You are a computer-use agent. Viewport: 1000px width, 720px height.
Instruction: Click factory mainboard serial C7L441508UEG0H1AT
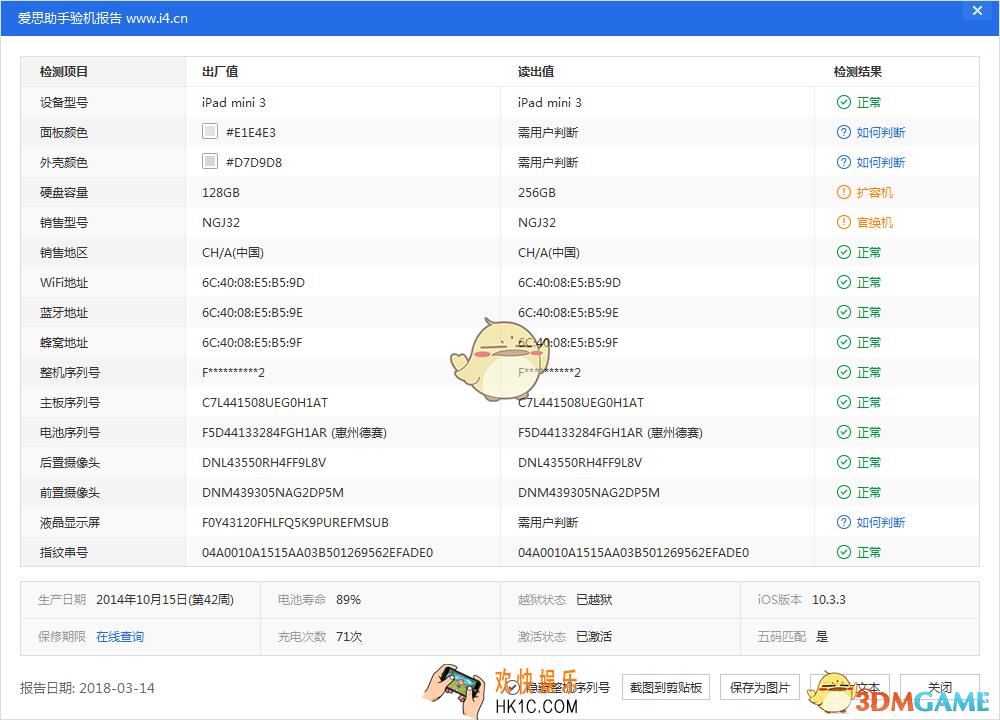265,402
